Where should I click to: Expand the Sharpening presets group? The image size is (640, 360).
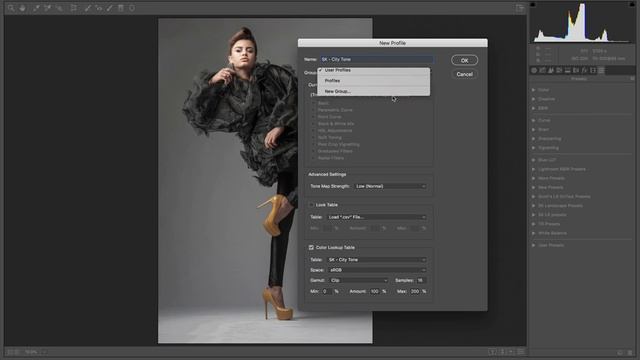[533, 139]
